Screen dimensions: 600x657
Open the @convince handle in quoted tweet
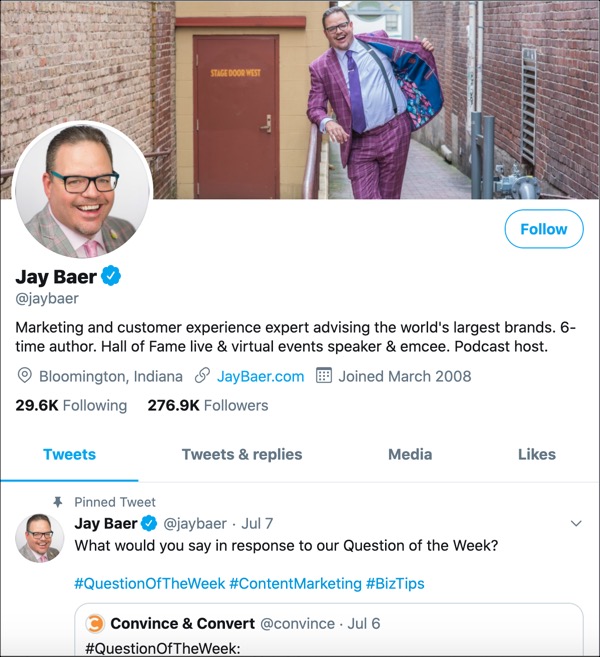297,623
